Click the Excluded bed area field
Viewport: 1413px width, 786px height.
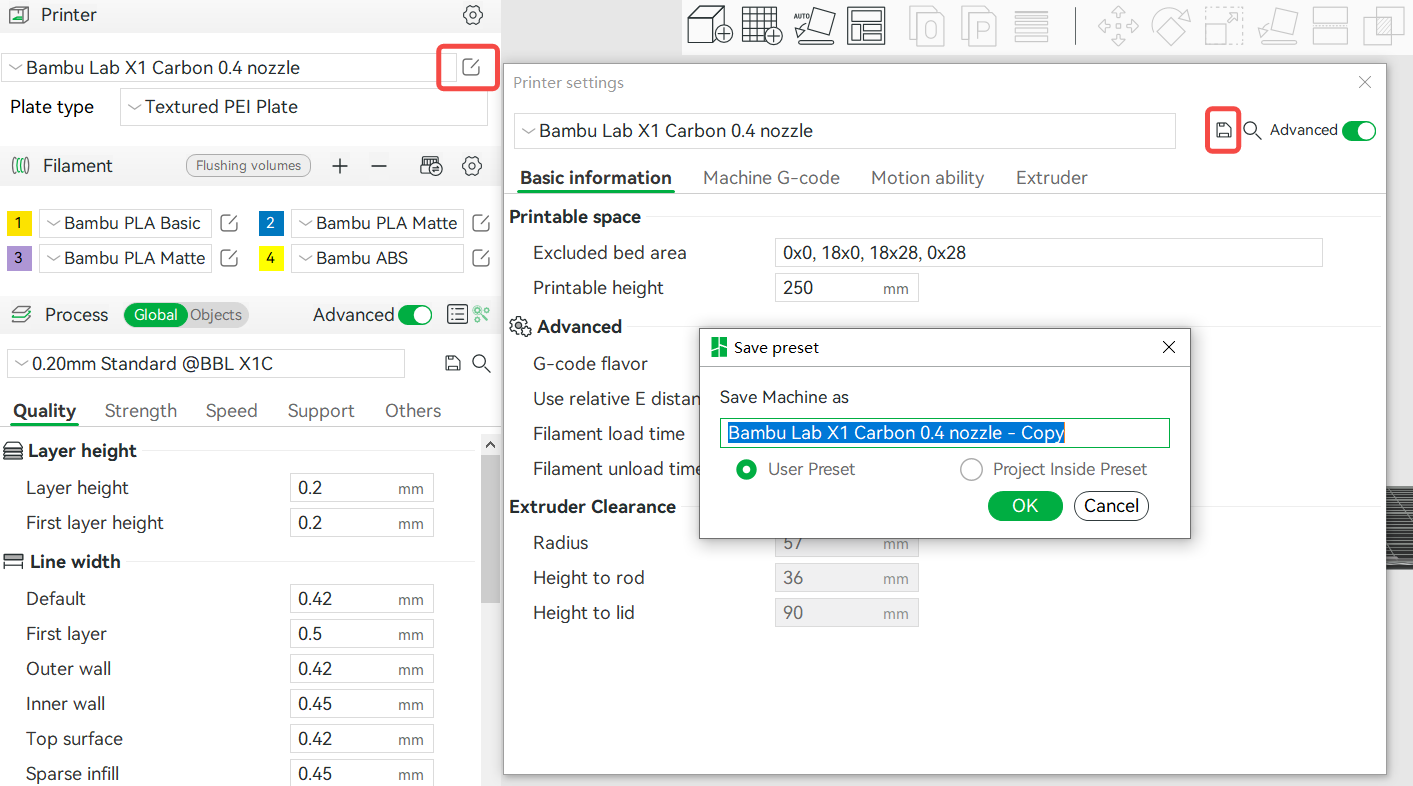[1048, 253]
